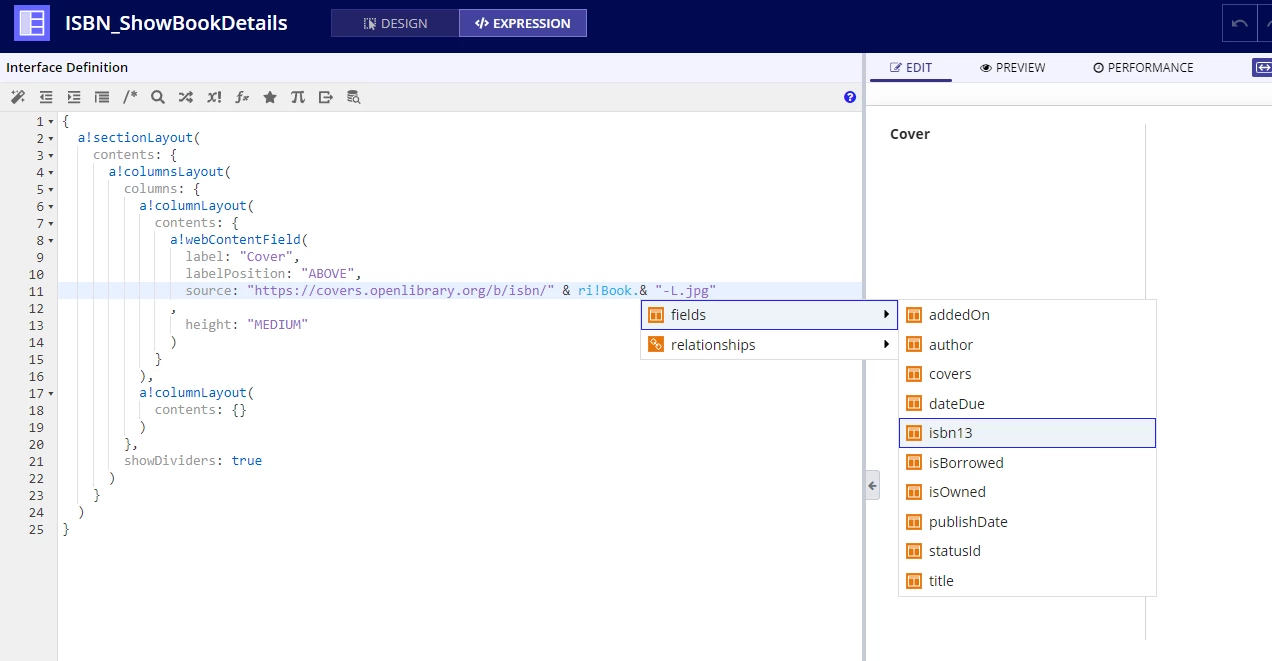Collapse pane with the left arrow handle

(872, 485)
